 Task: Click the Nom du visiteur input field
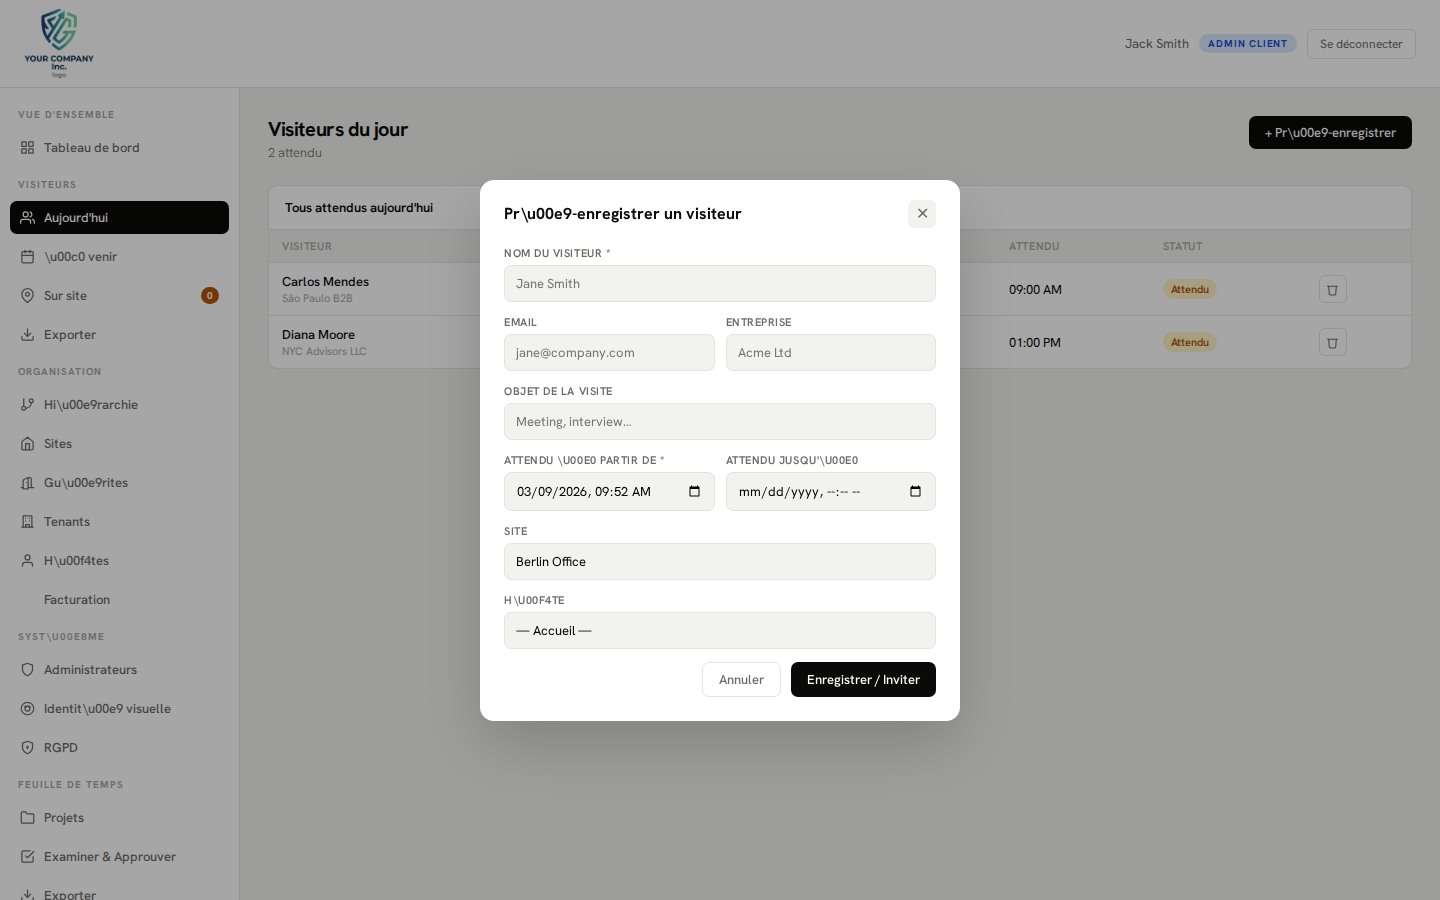719,283
